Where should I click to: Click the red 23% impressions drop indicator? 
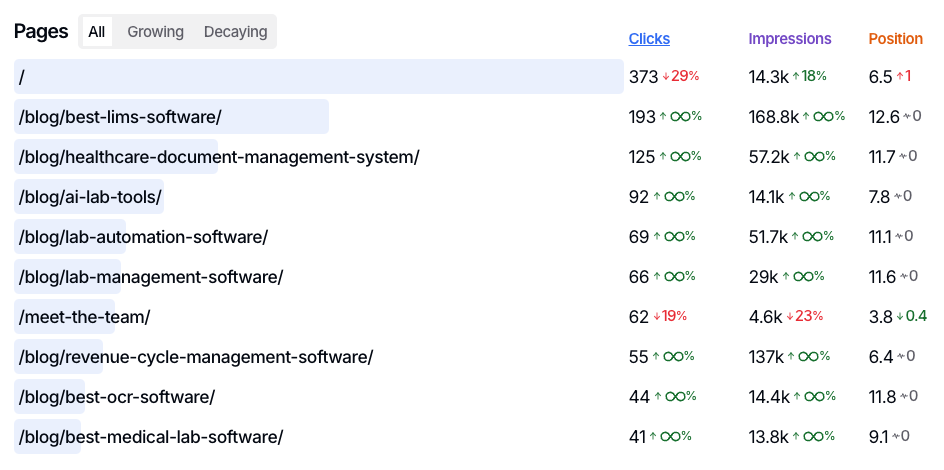(804, 316)
